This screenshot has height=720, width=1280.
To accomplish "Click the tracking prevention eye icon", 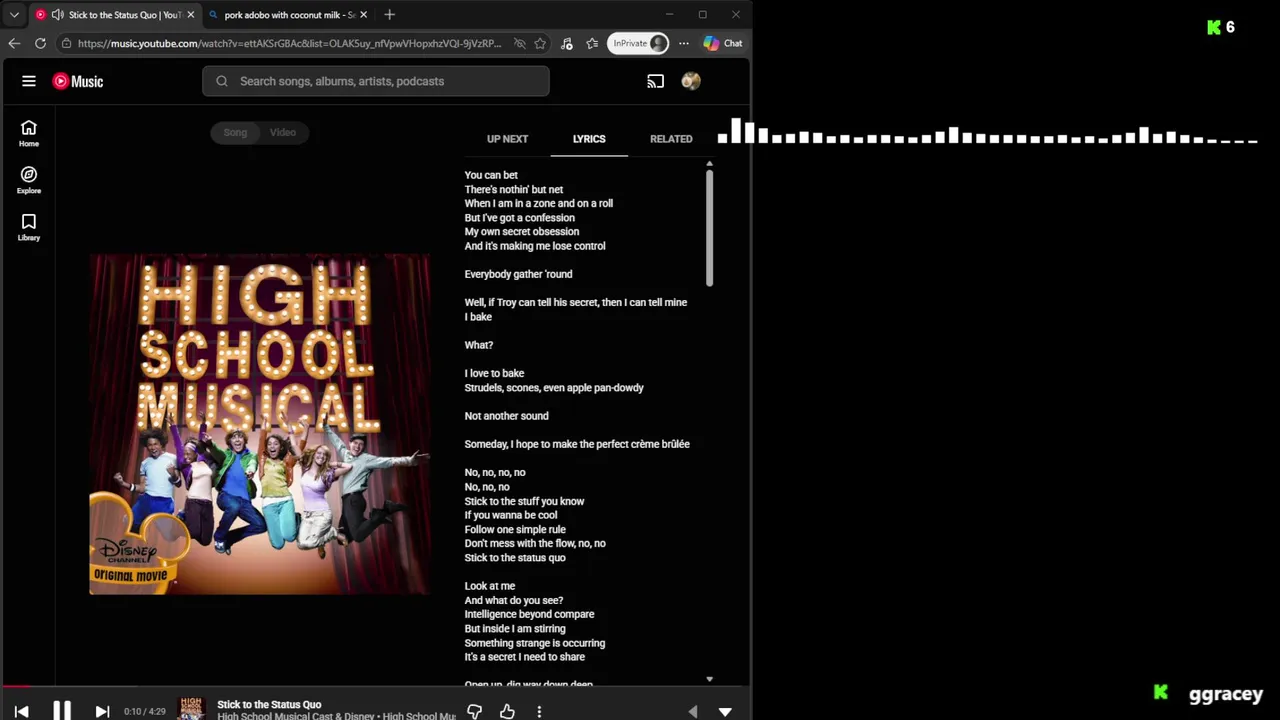I will (520, 43).
